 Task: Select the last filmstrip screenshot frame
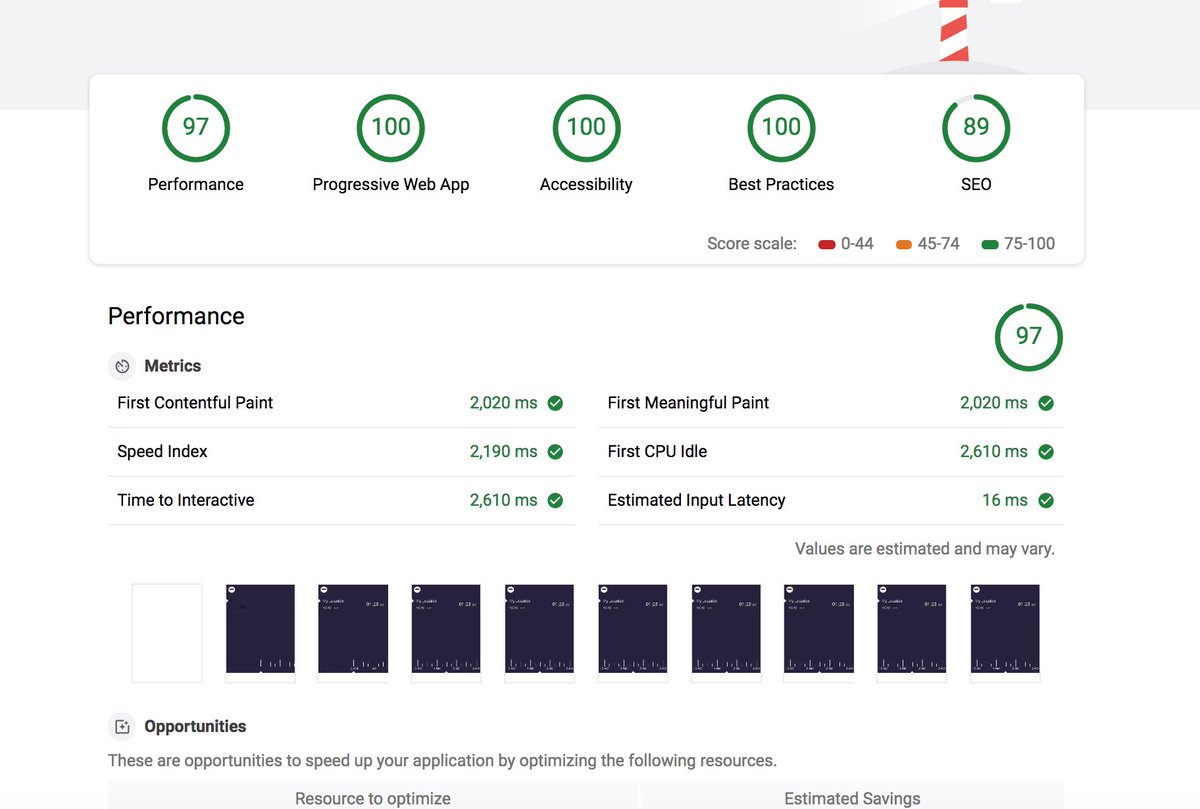1006,633
